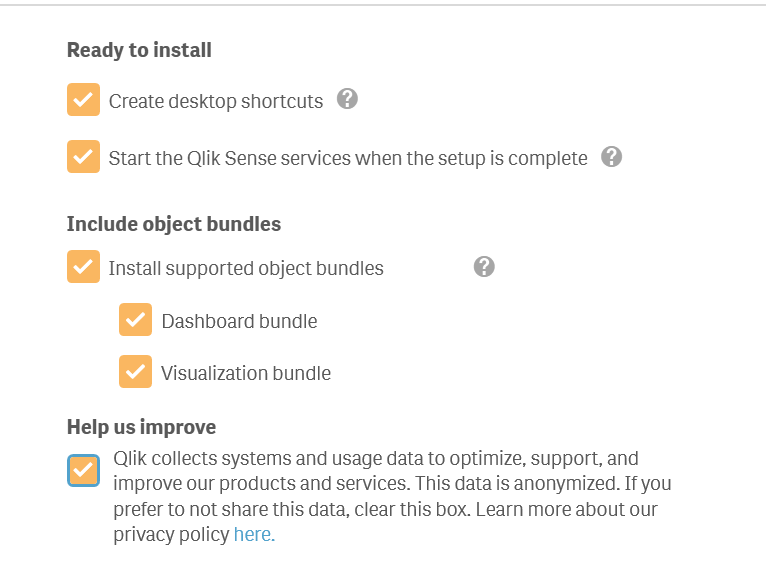This screenshot has width=766, height=567.
Task: Toggle the Visualization bundle checkbox
Action: click(x=135, y=372)
